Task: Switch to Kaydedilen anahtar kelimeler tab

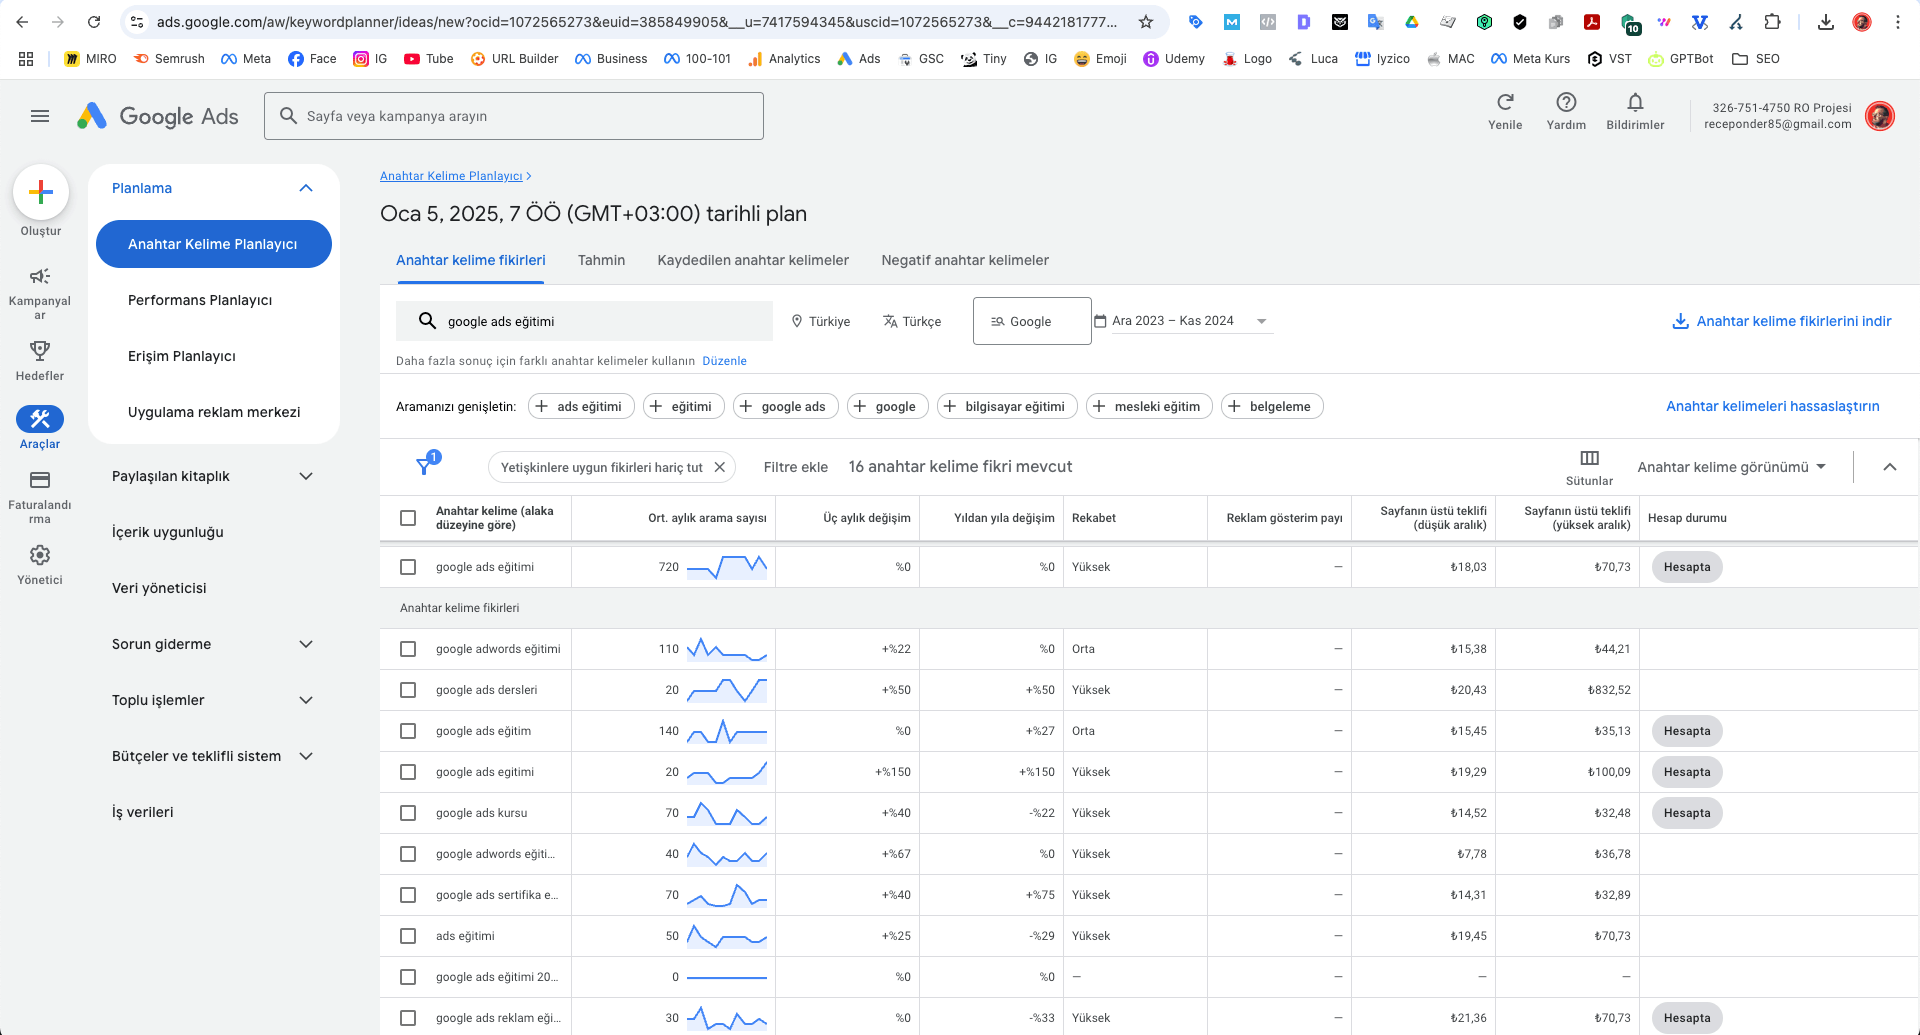Action: 753,260
